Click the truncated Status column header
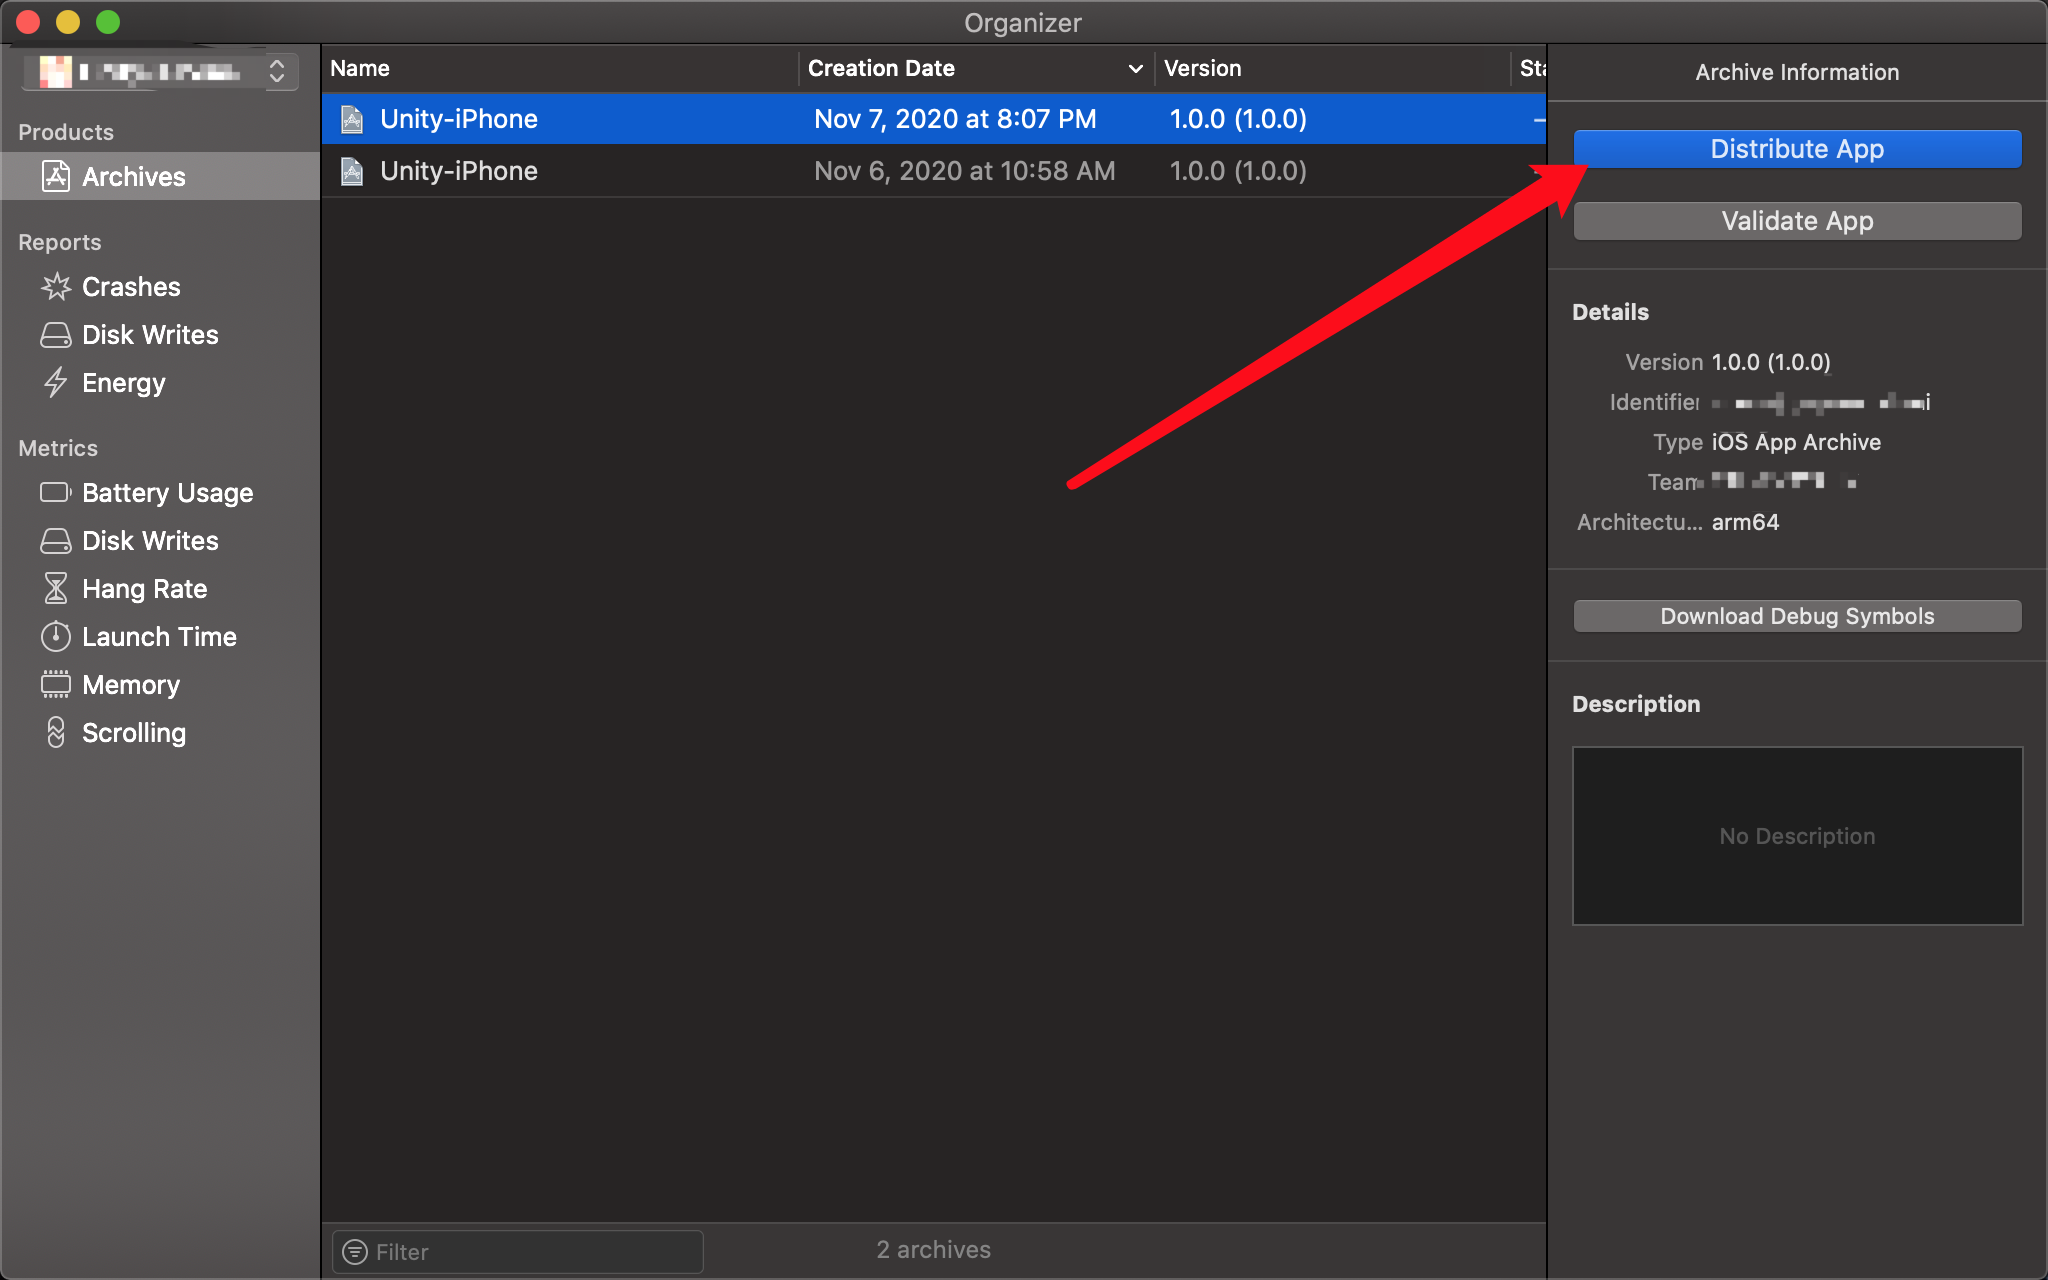 [1532, 68]
